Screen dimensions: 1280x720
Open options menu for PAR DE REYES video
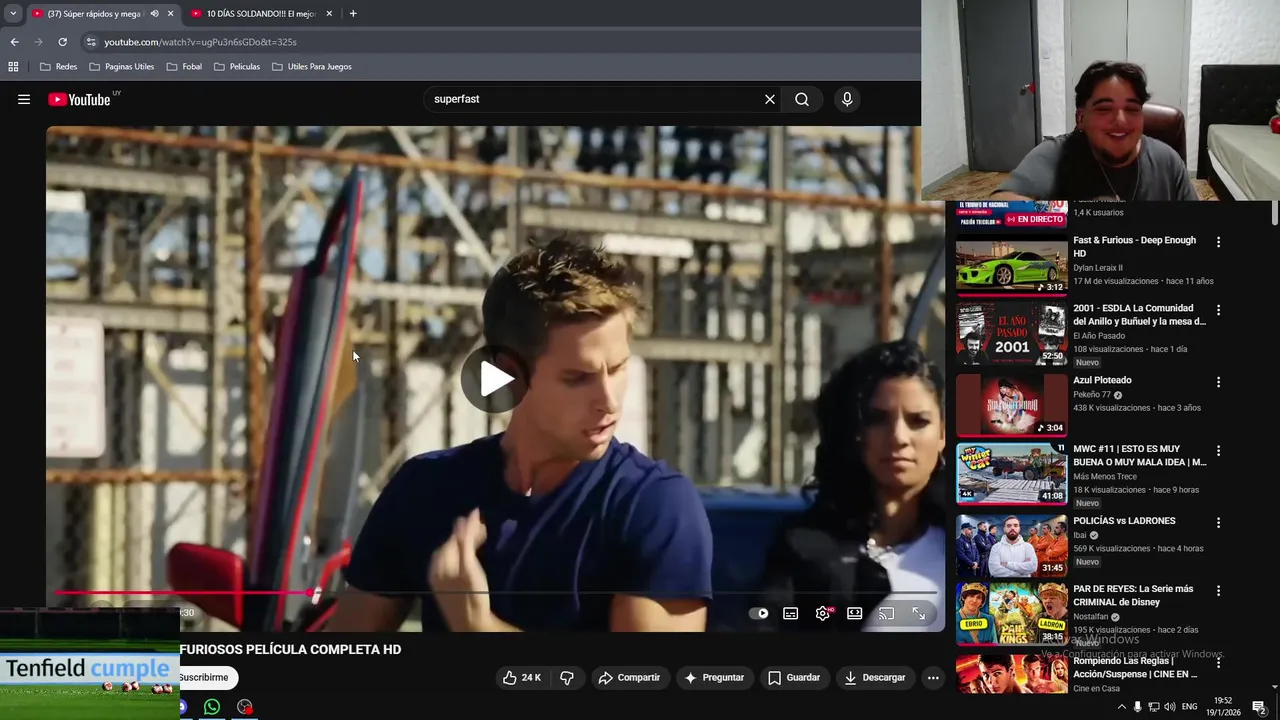pyautogui.click(x=1218, y=591)
